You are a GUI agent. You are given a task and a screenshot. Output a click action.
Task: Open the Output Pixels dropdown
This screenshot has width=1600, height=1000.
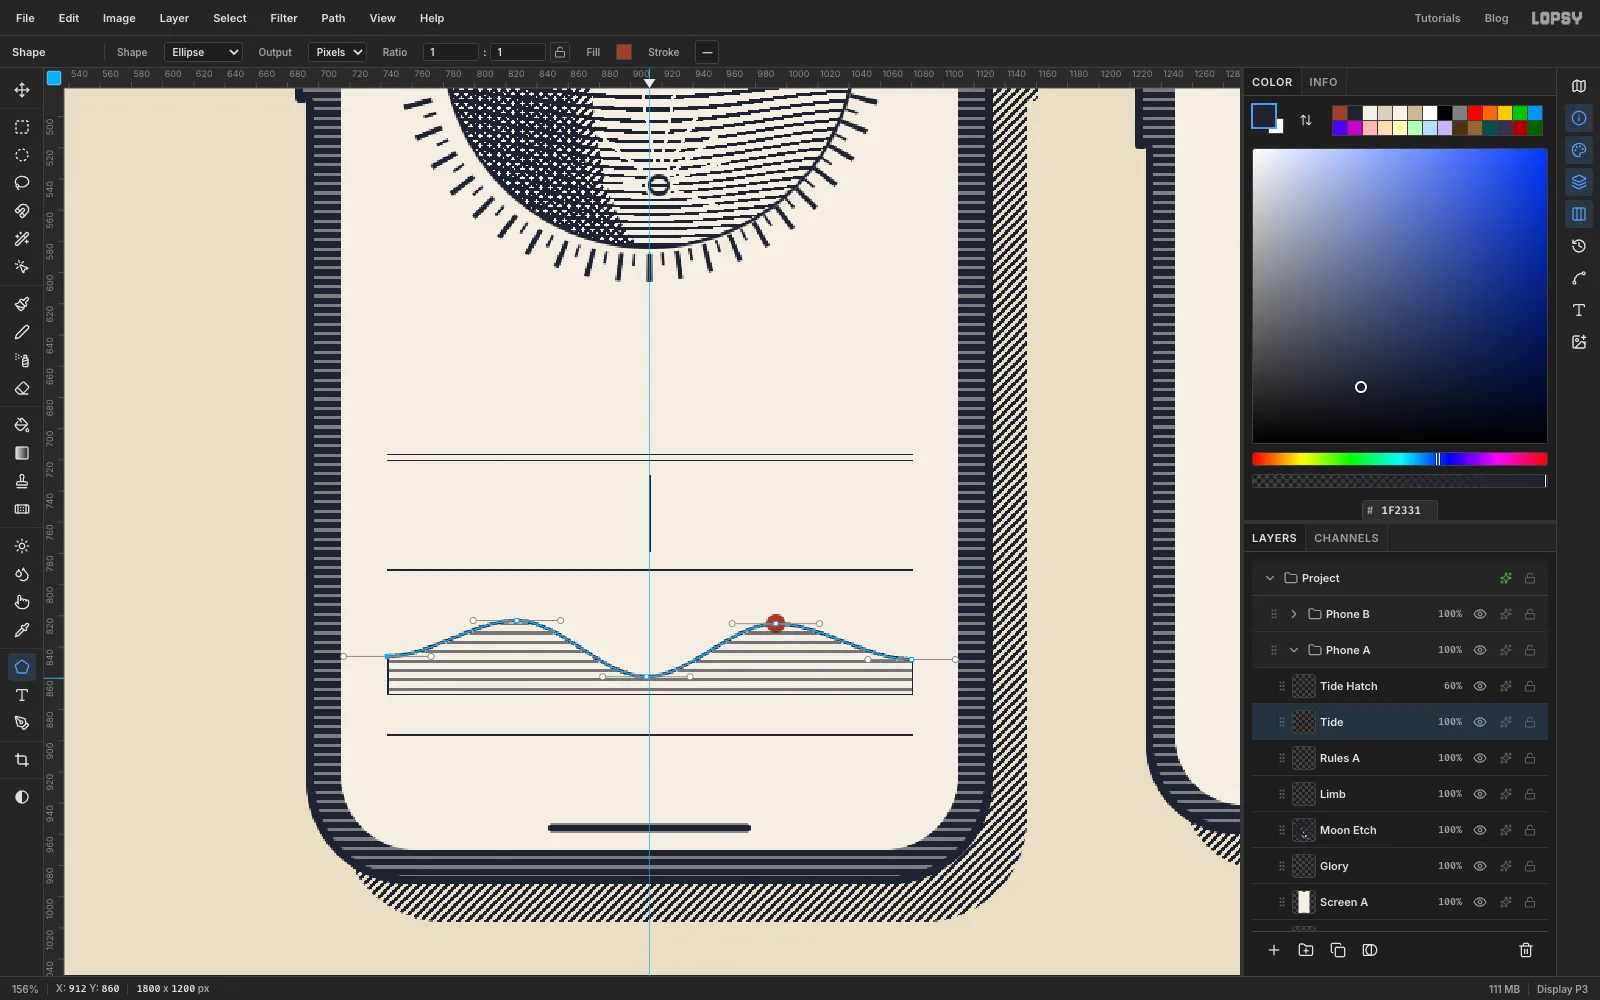click(337, 52)
